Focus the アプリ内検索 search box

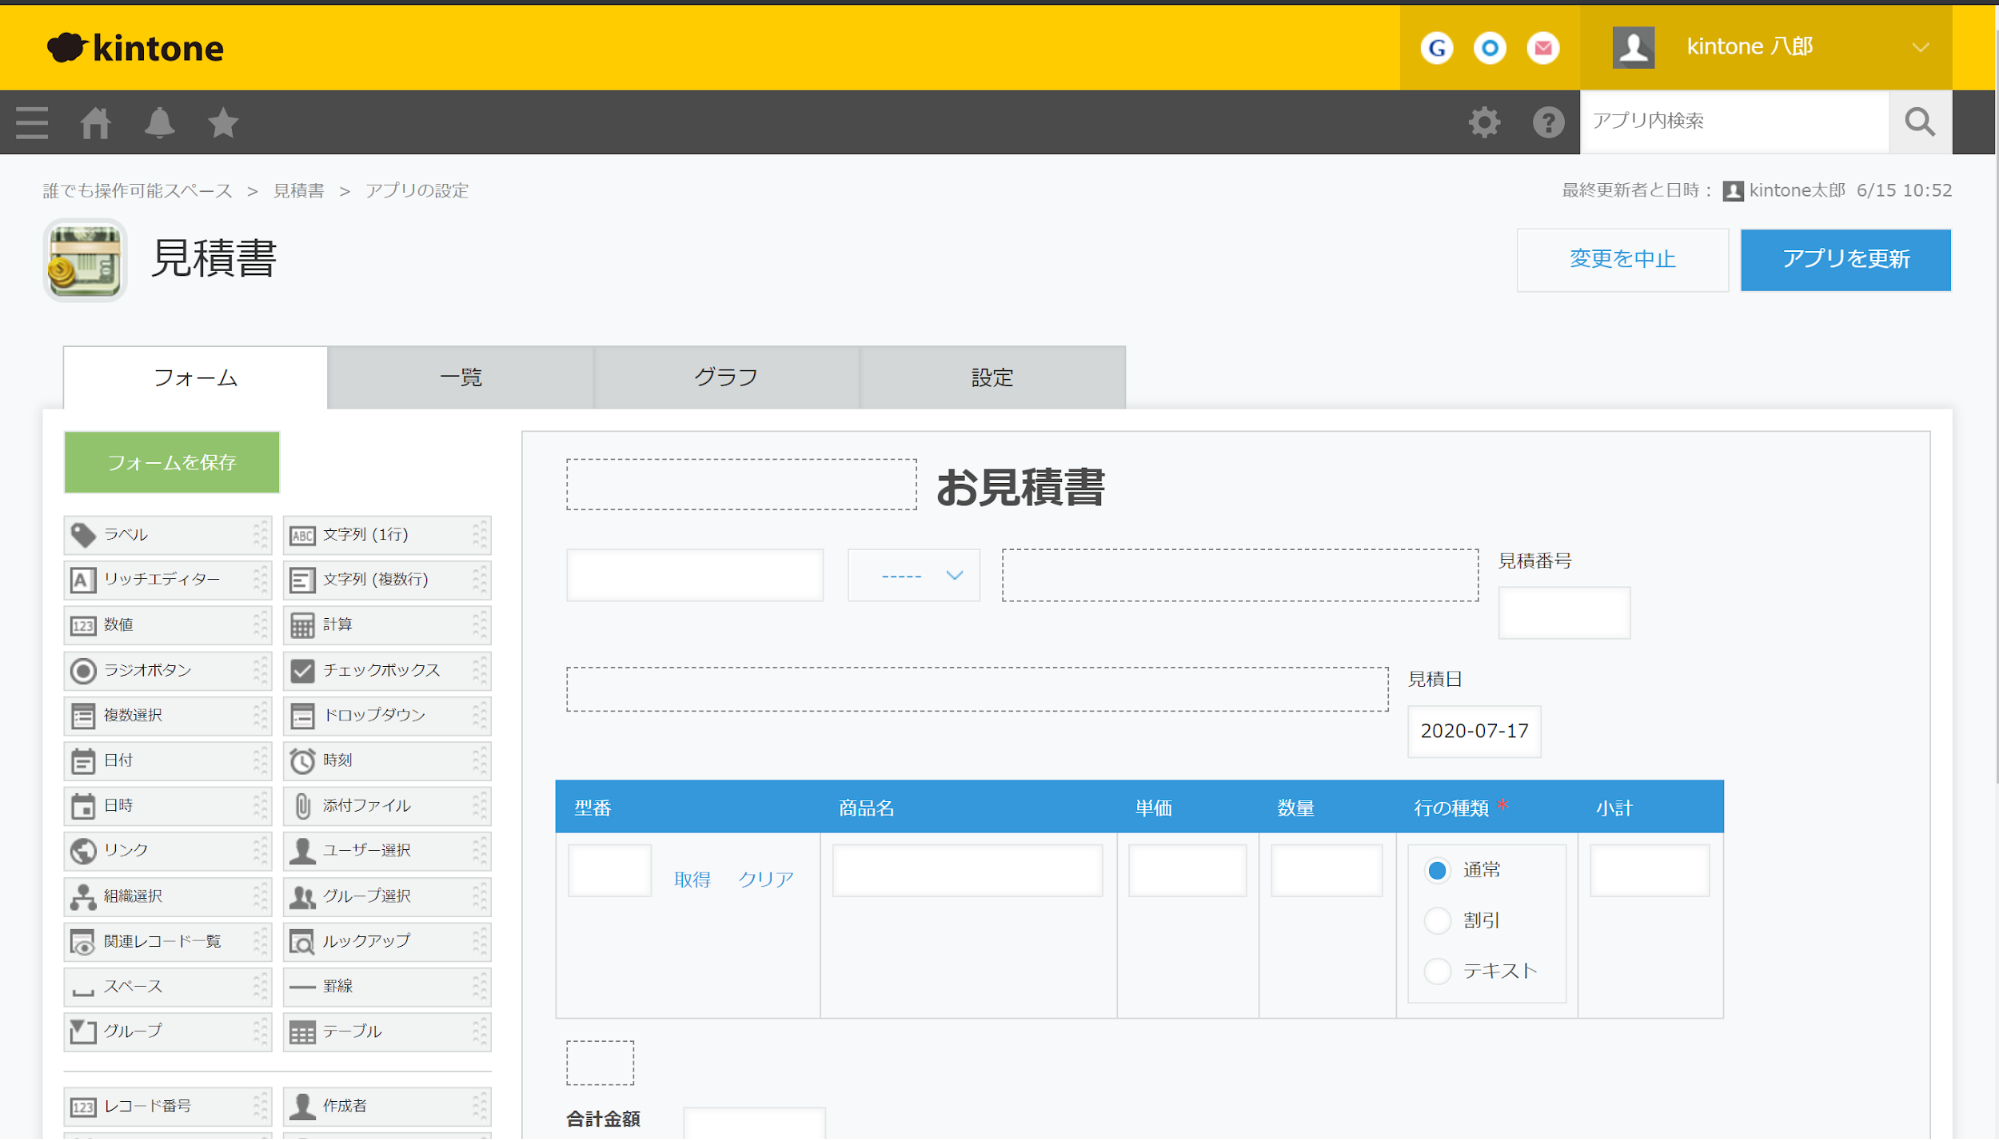click(1735, 121)
